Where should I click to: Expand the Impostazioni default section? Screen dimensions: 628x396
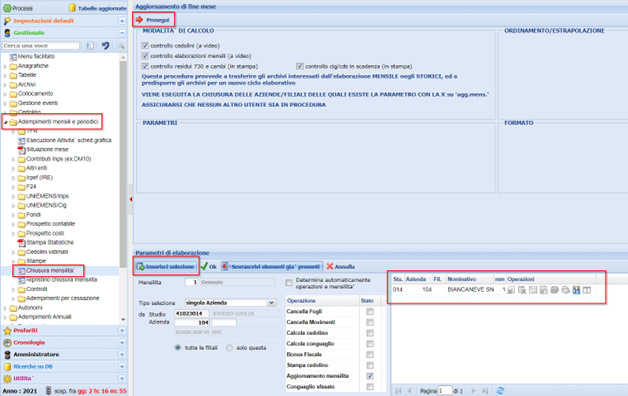point(122,21)
